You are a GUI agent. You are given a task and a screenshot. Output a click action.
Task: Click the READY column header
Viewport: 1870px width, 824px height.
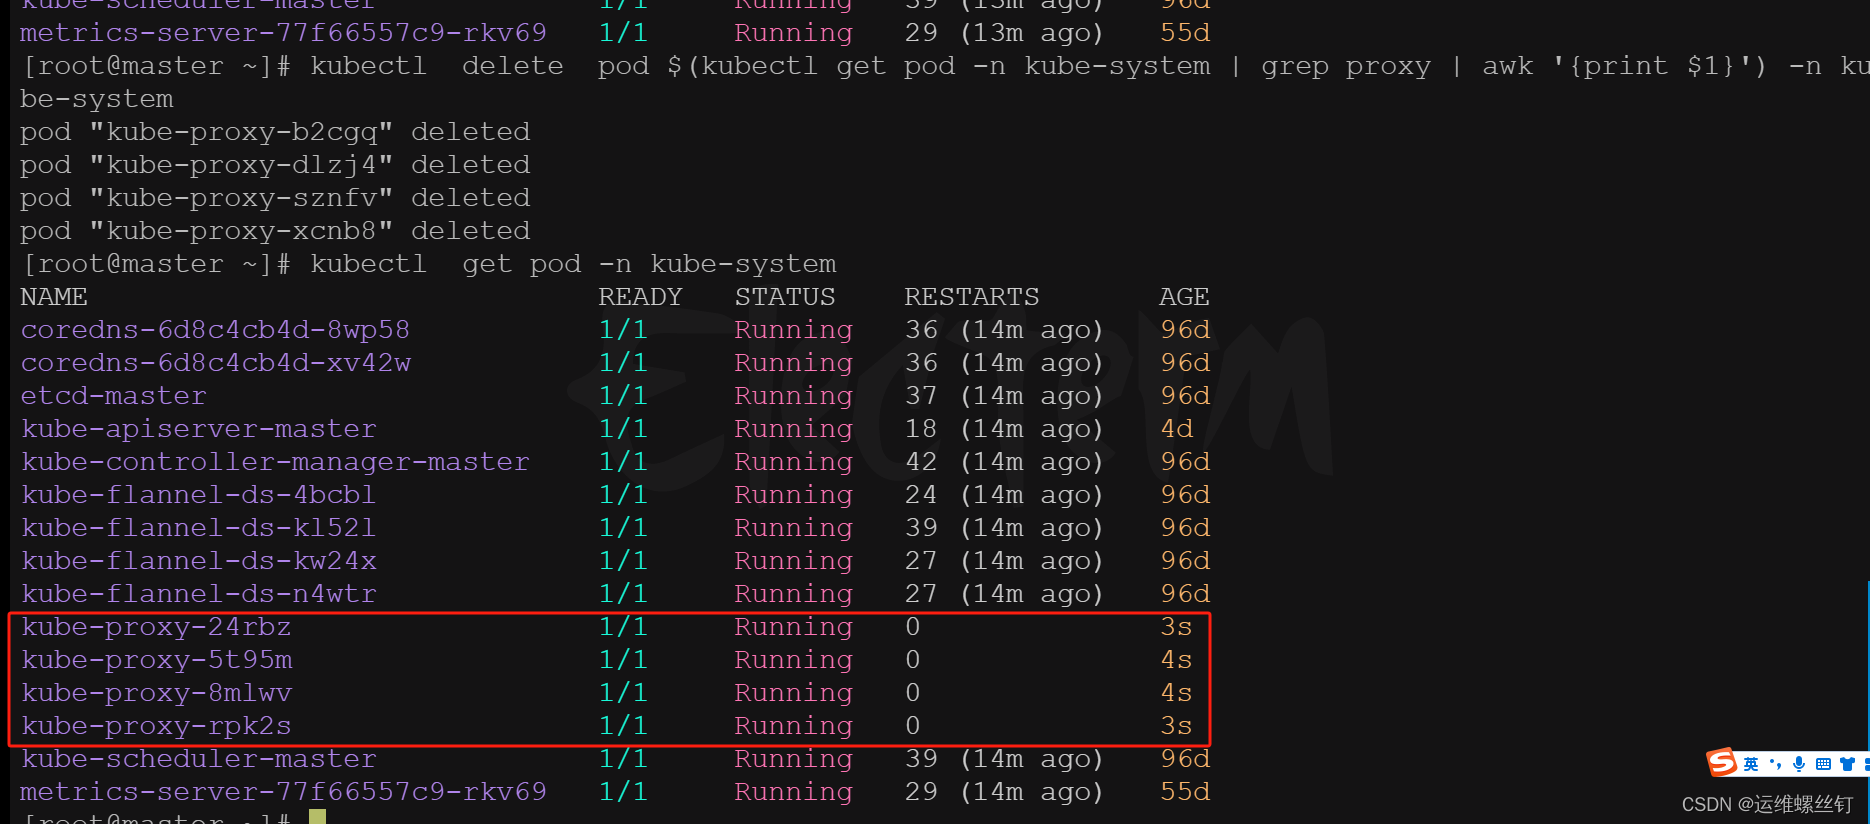(x=640, y=297)
